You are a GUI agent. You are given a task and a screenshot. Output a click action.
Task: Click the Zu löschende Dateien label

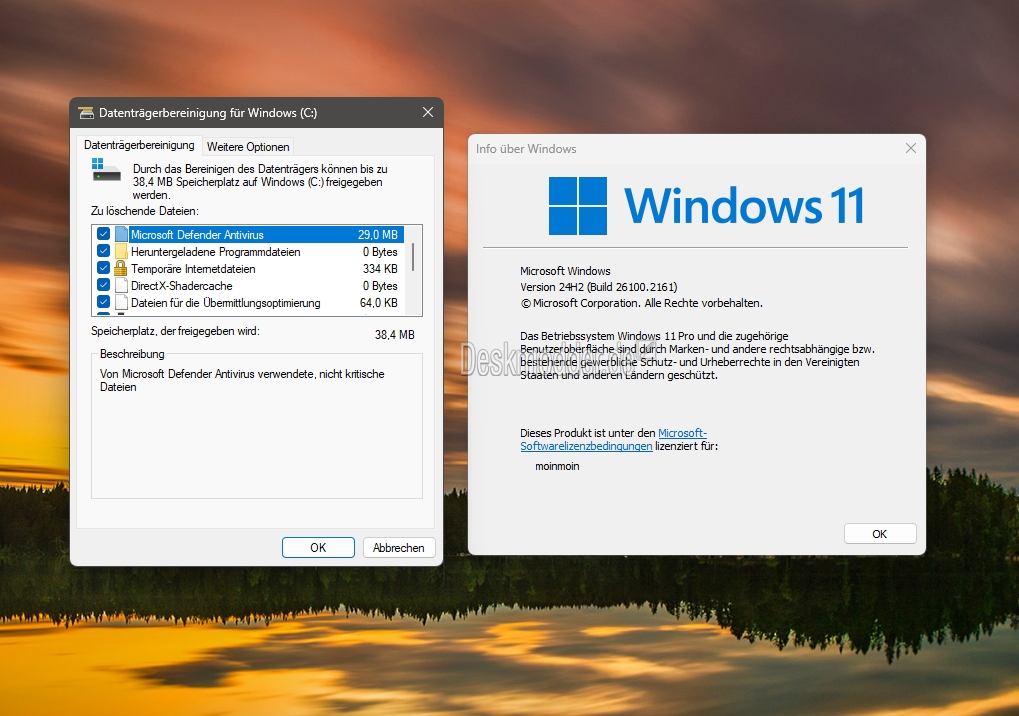coord(144,211)
